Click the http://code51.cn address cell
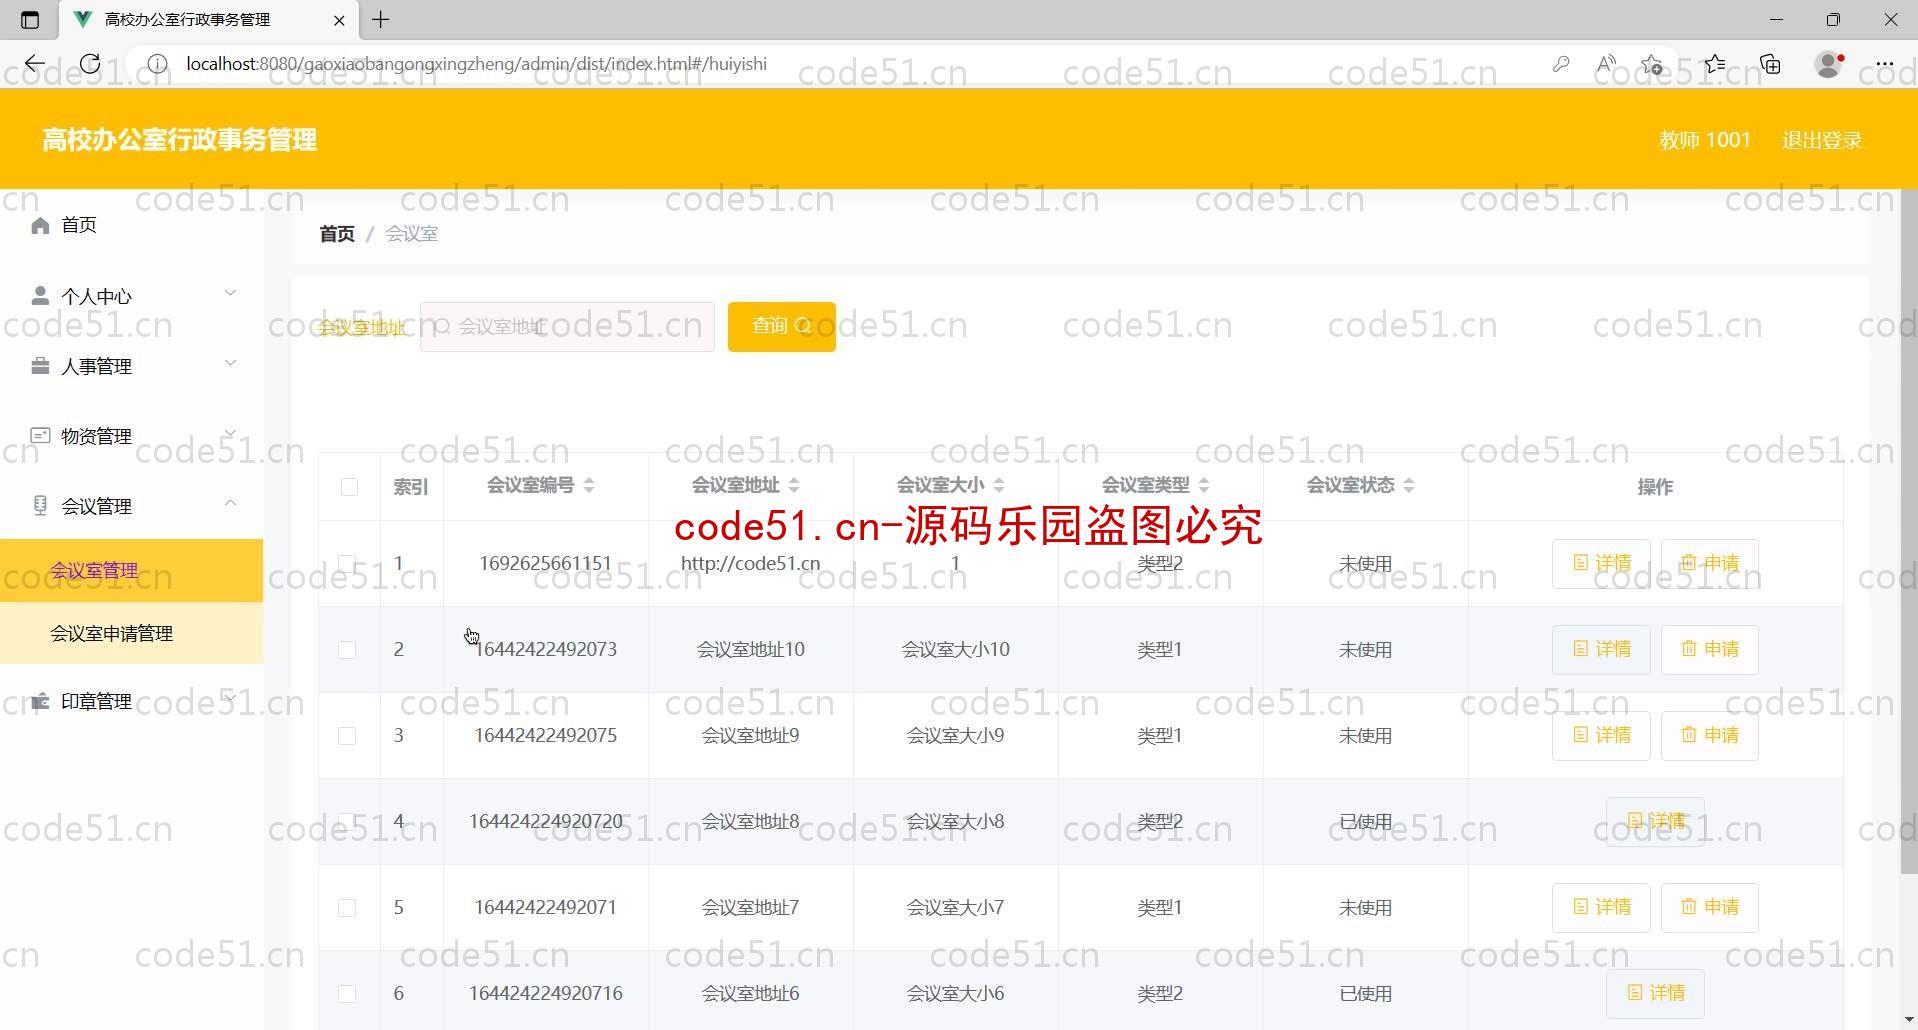1918x1030 pixels. [x=750, y=564]
